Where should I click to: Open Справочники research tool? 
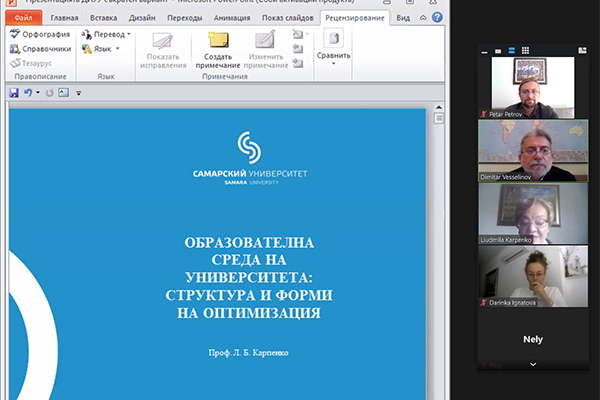click(x=40, y=49)
